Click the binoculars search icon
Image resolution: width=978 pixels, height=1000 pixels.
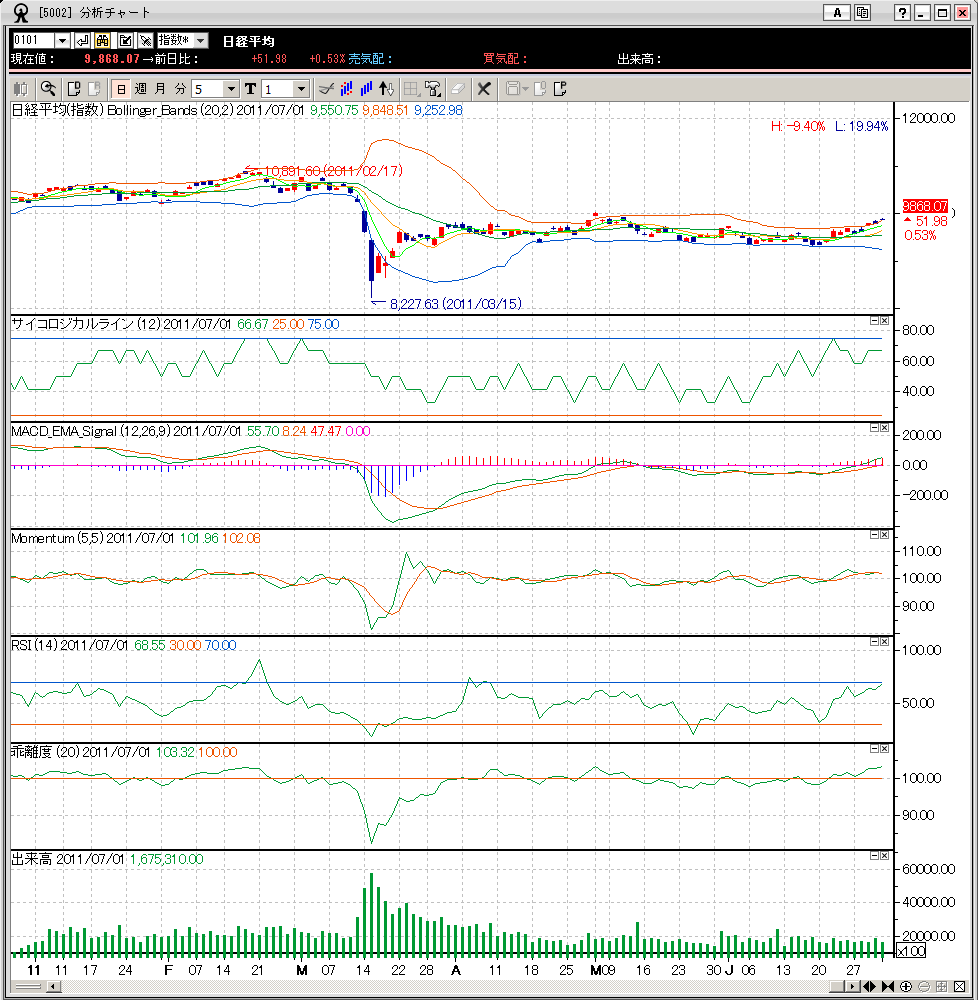(101, 40)
